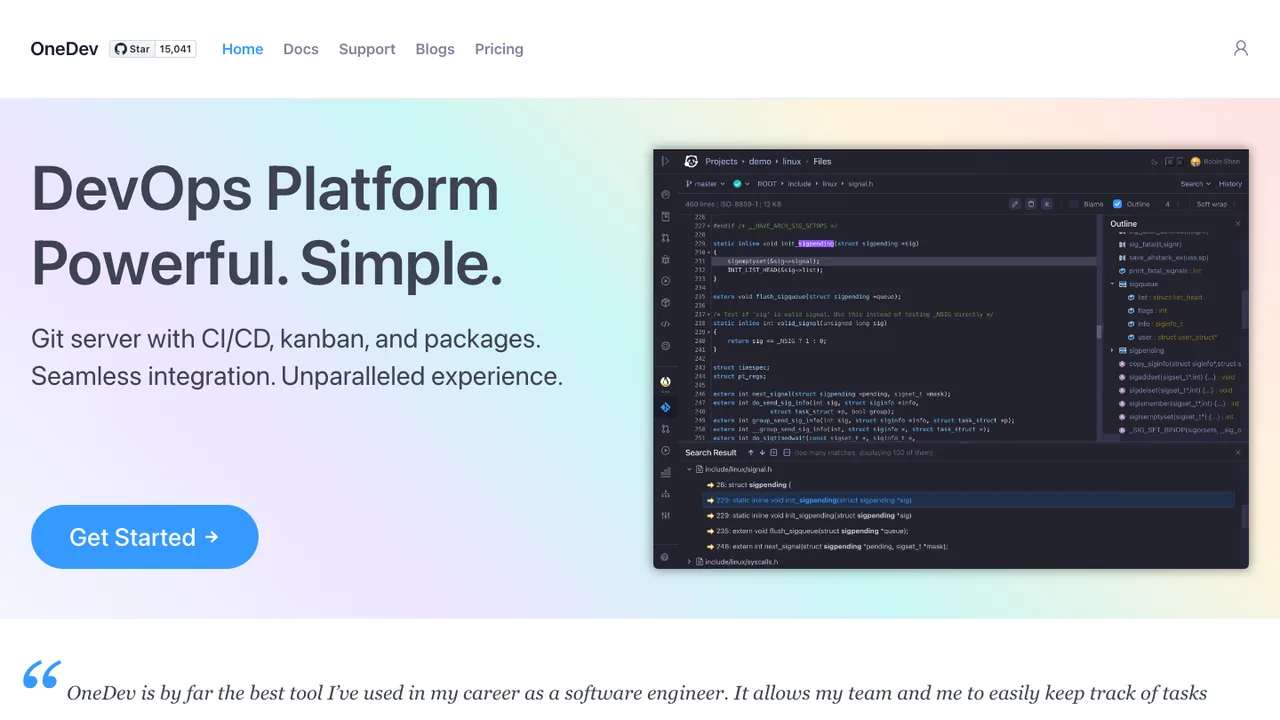This screenshot has width=1280, height=720.
Task: Click include in the file path
Action: pos(799,184)
